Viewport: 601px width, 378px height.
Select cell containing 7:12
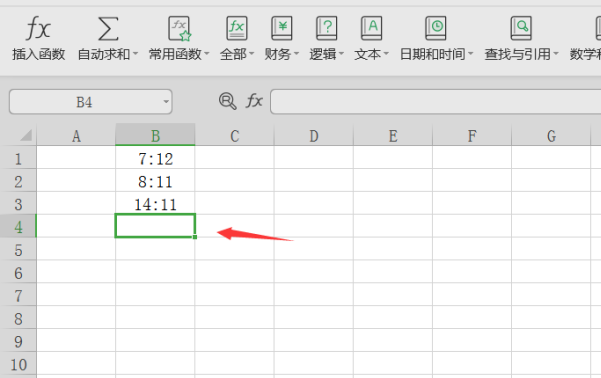tap(155, 158)
